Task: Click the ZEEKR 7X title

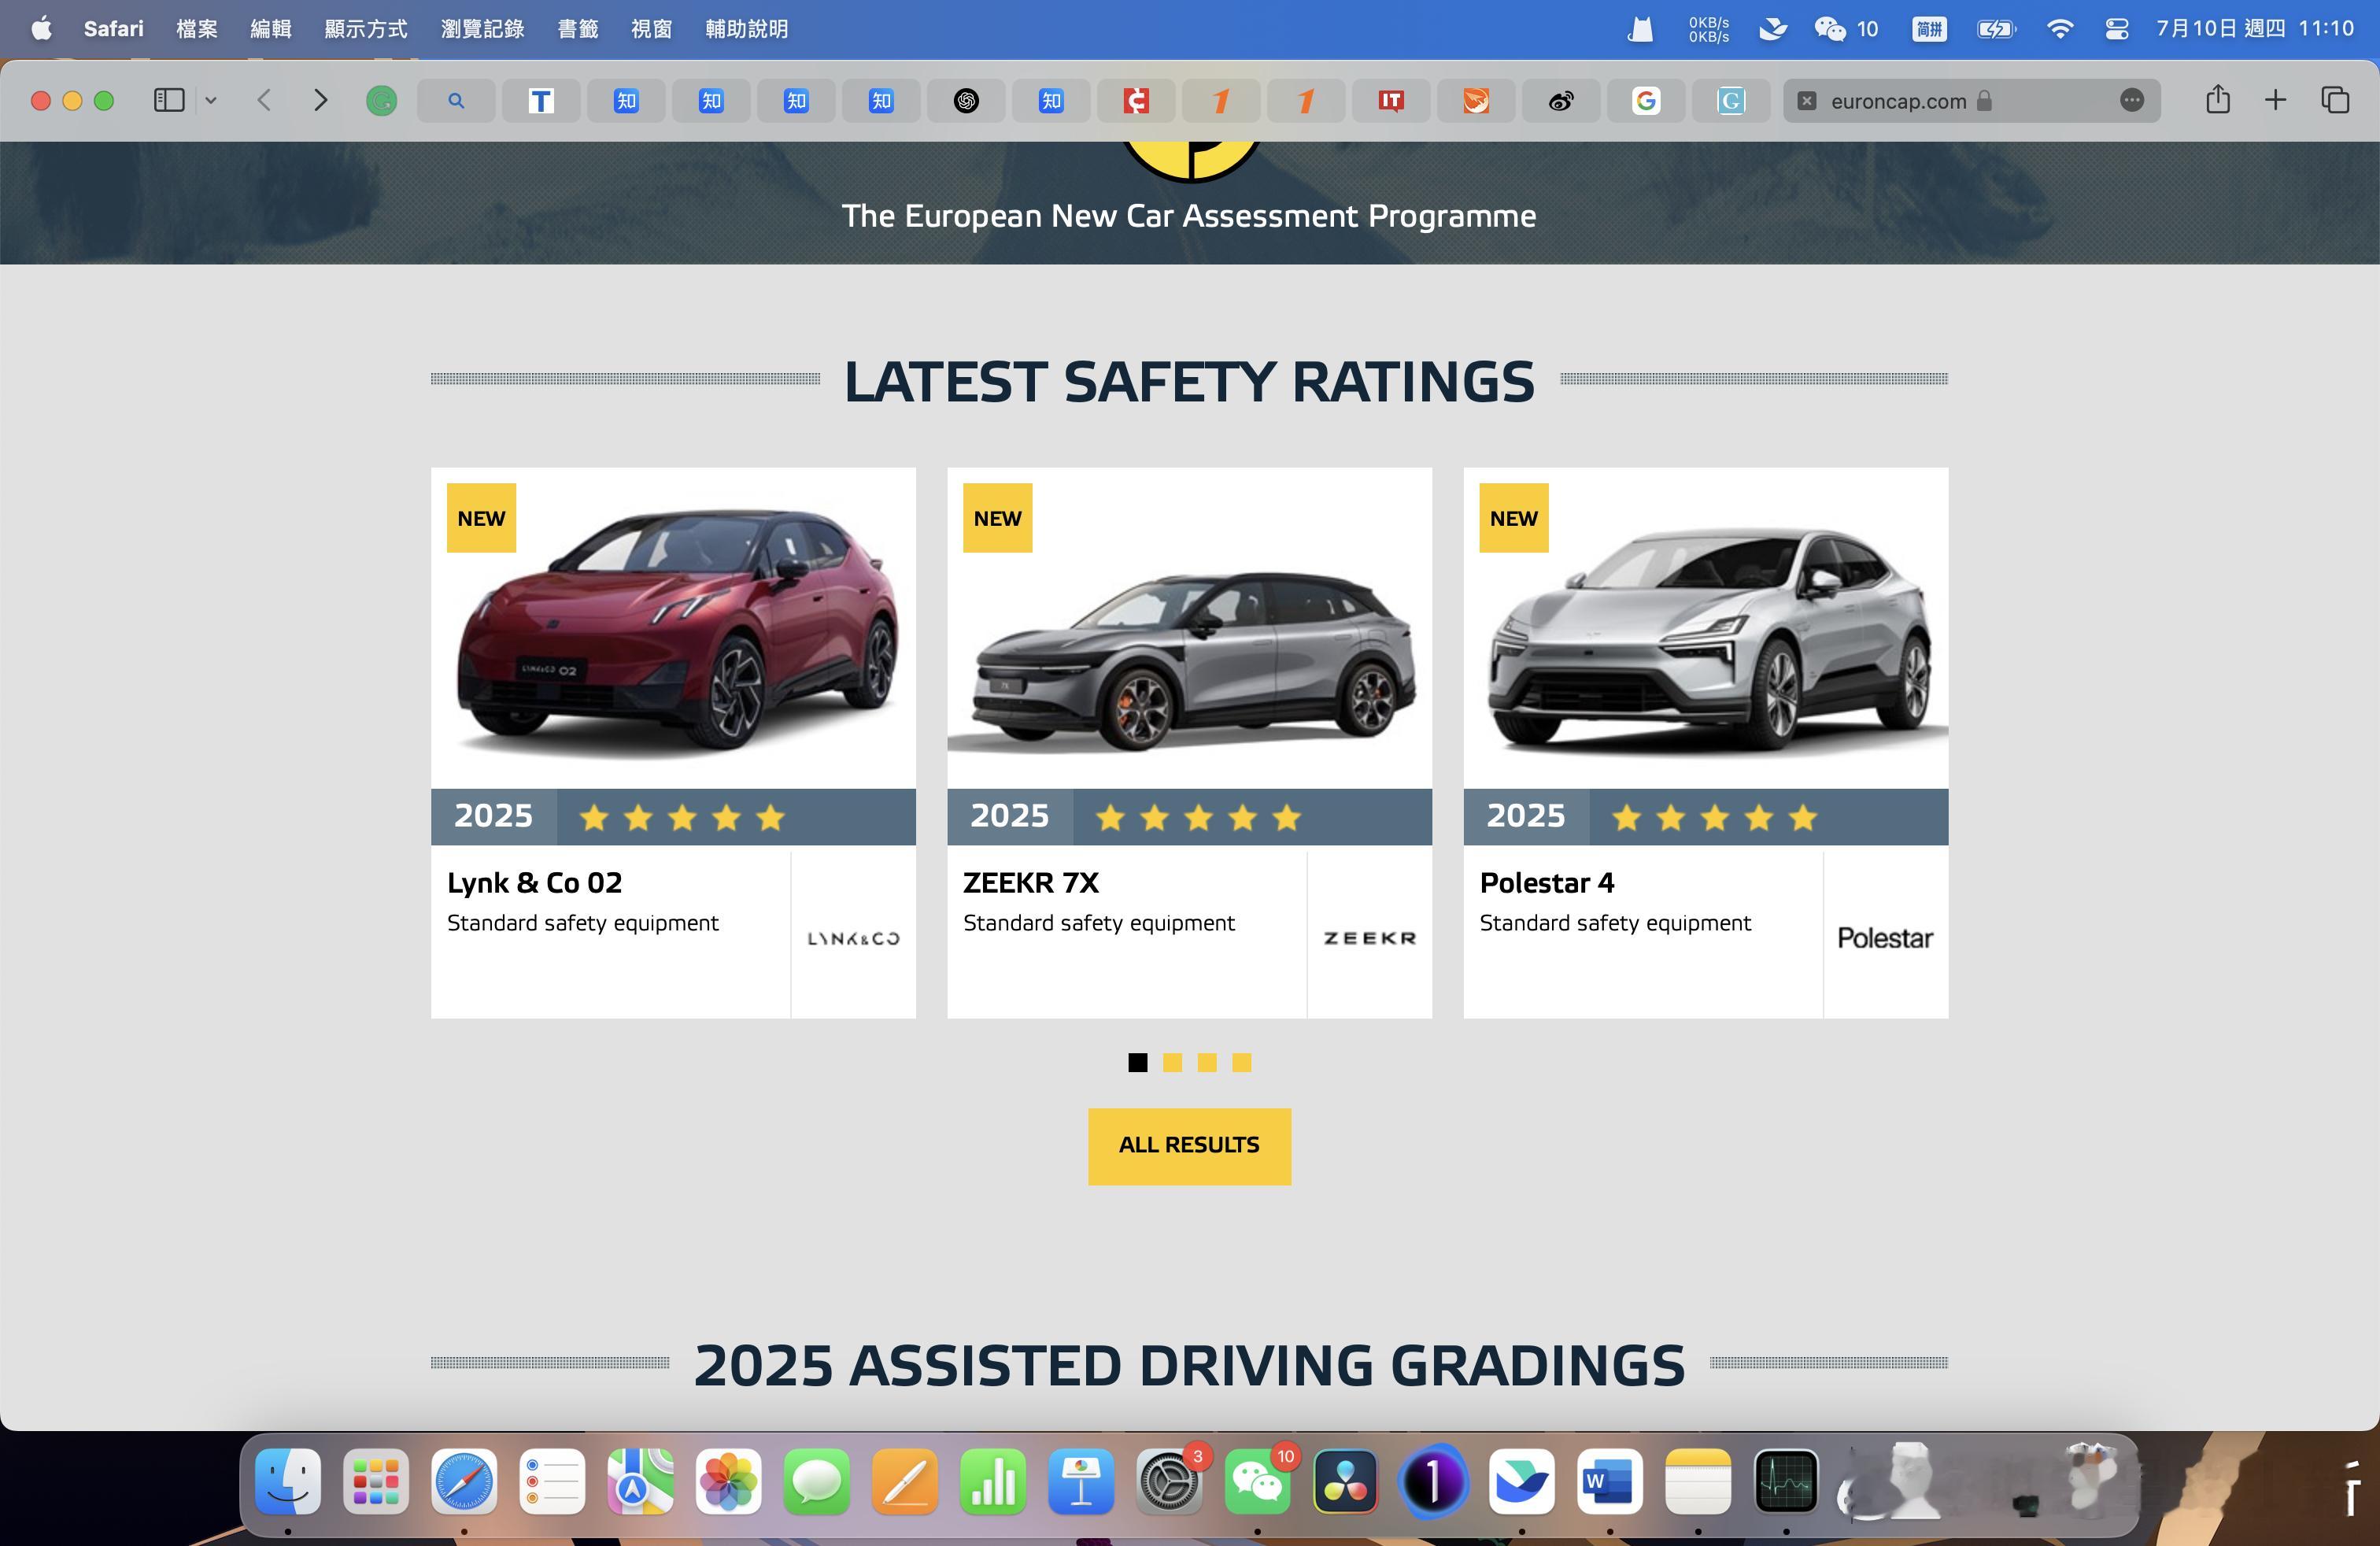Action: (1031, 883)
